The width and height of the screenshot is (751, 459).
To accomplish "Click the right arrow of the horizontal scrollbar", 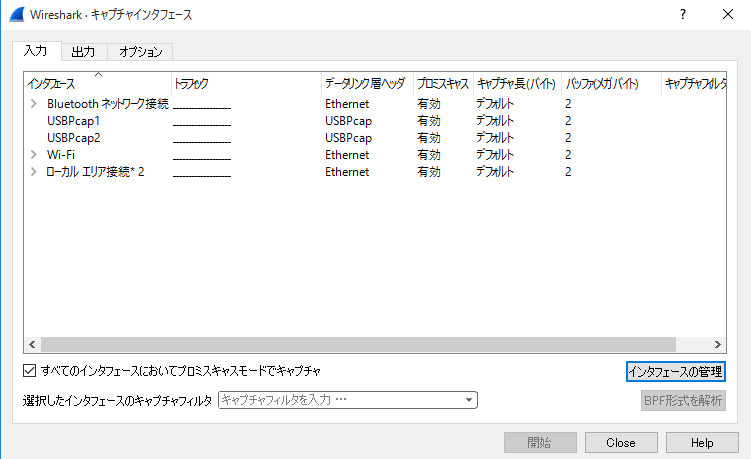I will (717, 344).
